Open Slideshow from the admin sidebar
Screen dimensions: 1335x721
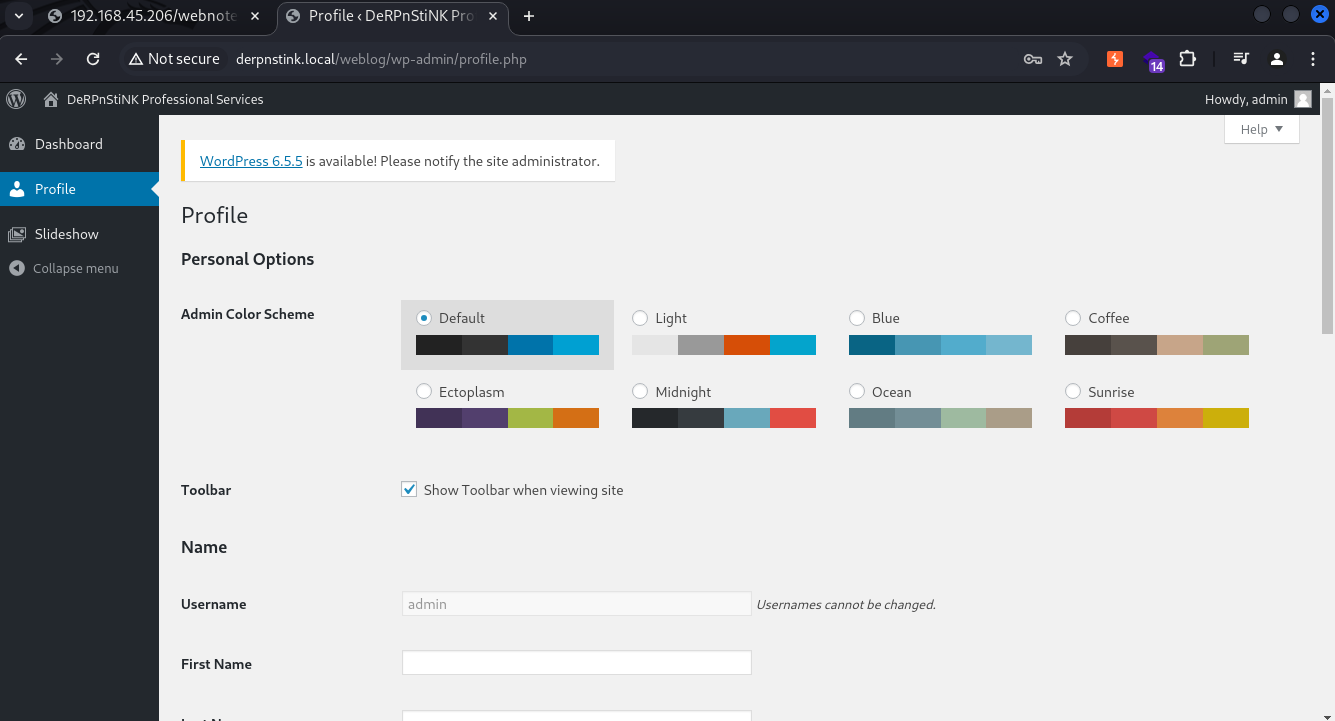[79, 234]
